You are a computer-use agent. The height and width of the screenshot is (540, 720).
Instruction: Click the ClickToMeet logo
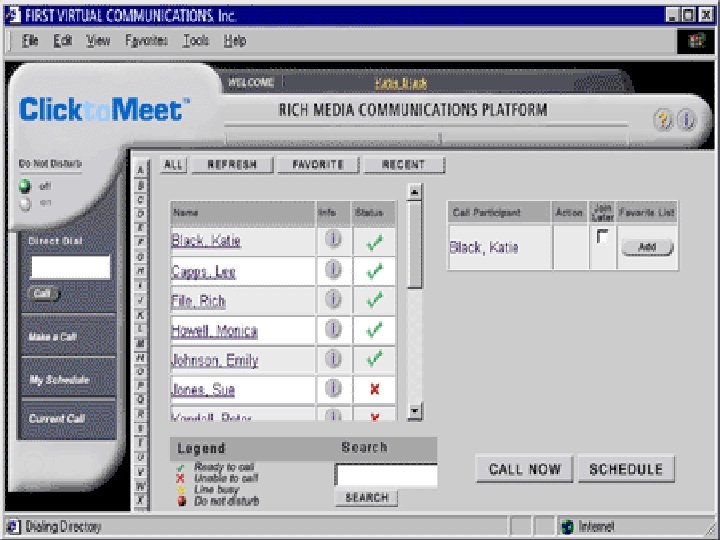(104, 109)
